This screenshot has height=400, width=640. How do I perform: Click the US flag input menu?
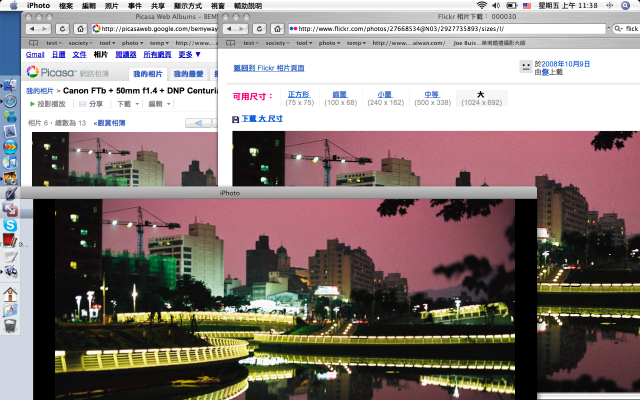(x=527, y=6)
